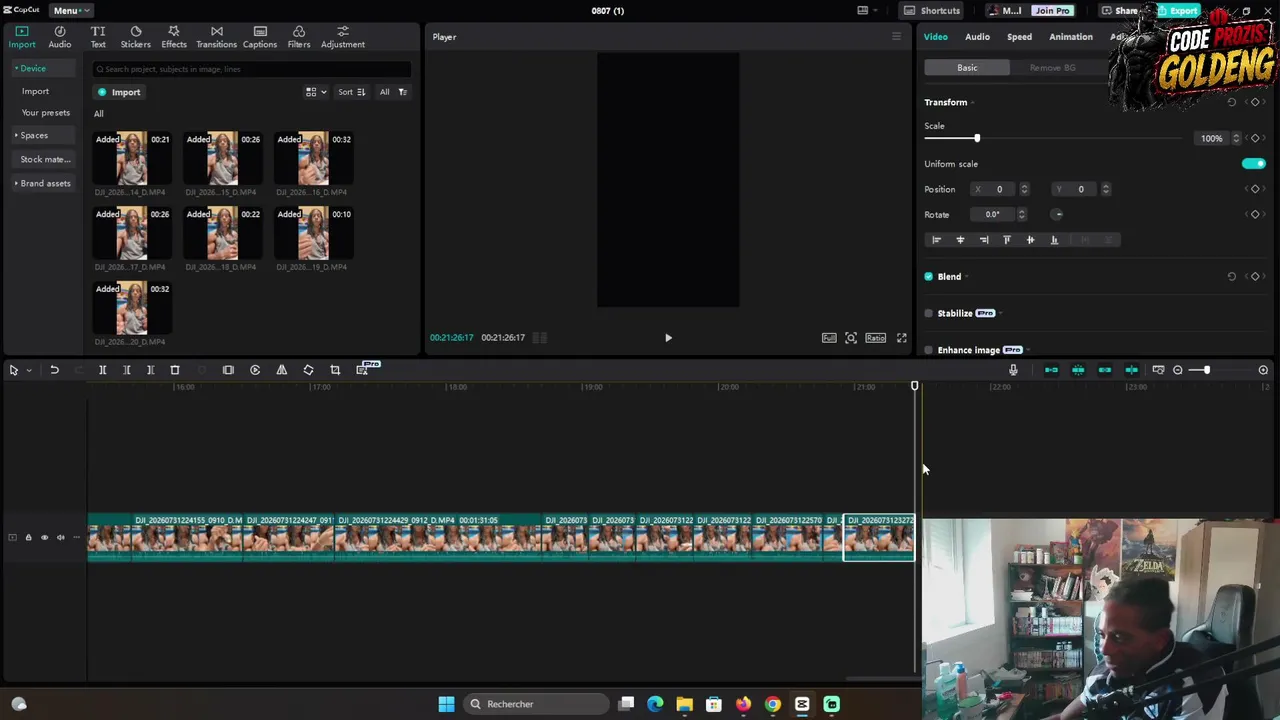This screenshot has height=720, width=1280.
Task: Click the Undo arrow in timeline toolbar
Action: pos(54,370)
